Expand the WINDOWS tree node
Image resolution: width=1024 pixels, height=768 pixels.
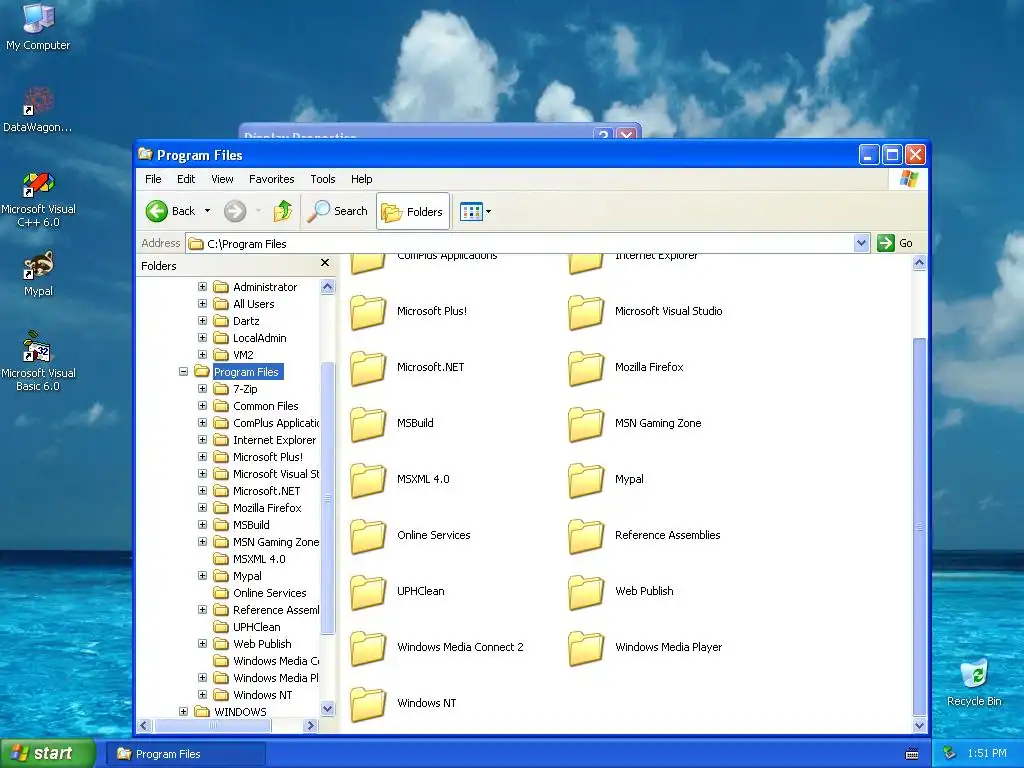click(184, 711)
